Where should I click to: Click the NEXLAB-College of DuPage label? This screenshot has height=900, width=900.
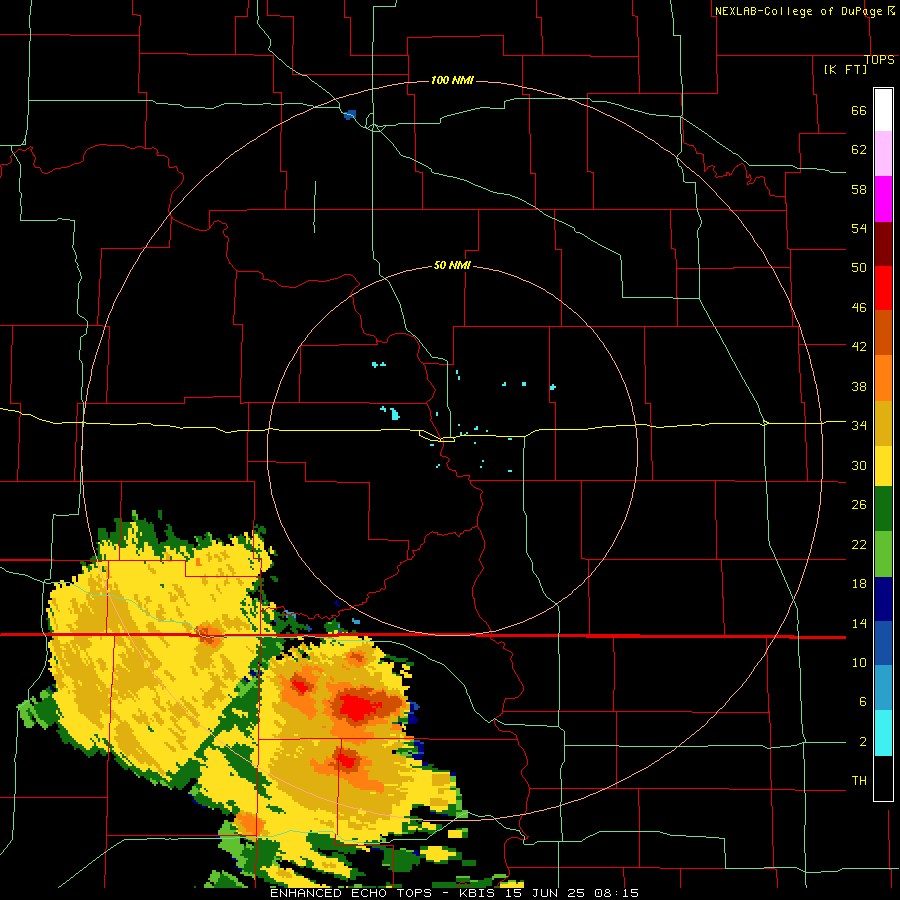(x=798, y=11)
